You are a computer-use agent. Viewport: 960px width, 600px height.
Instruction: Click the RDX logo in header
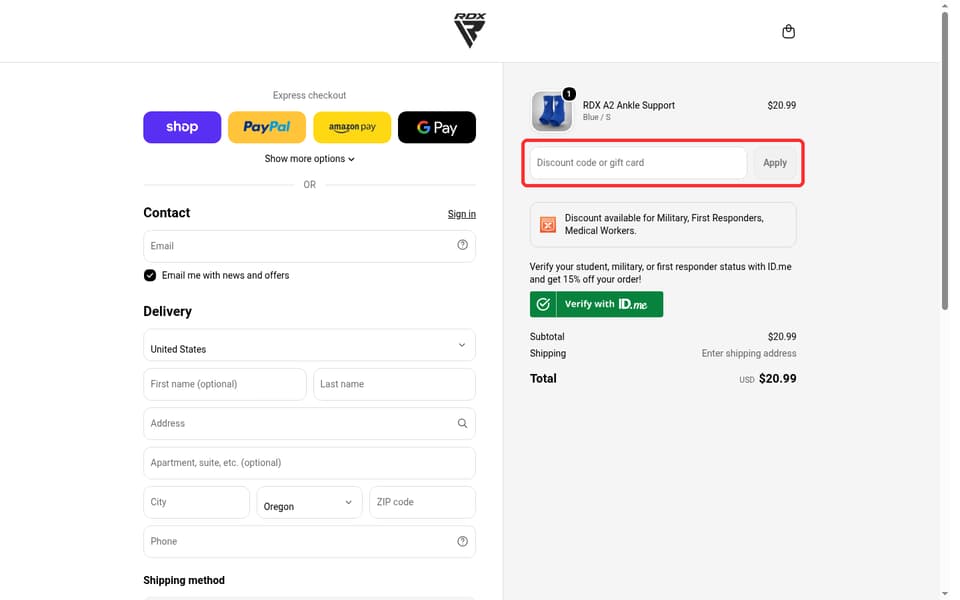point(470,30)
